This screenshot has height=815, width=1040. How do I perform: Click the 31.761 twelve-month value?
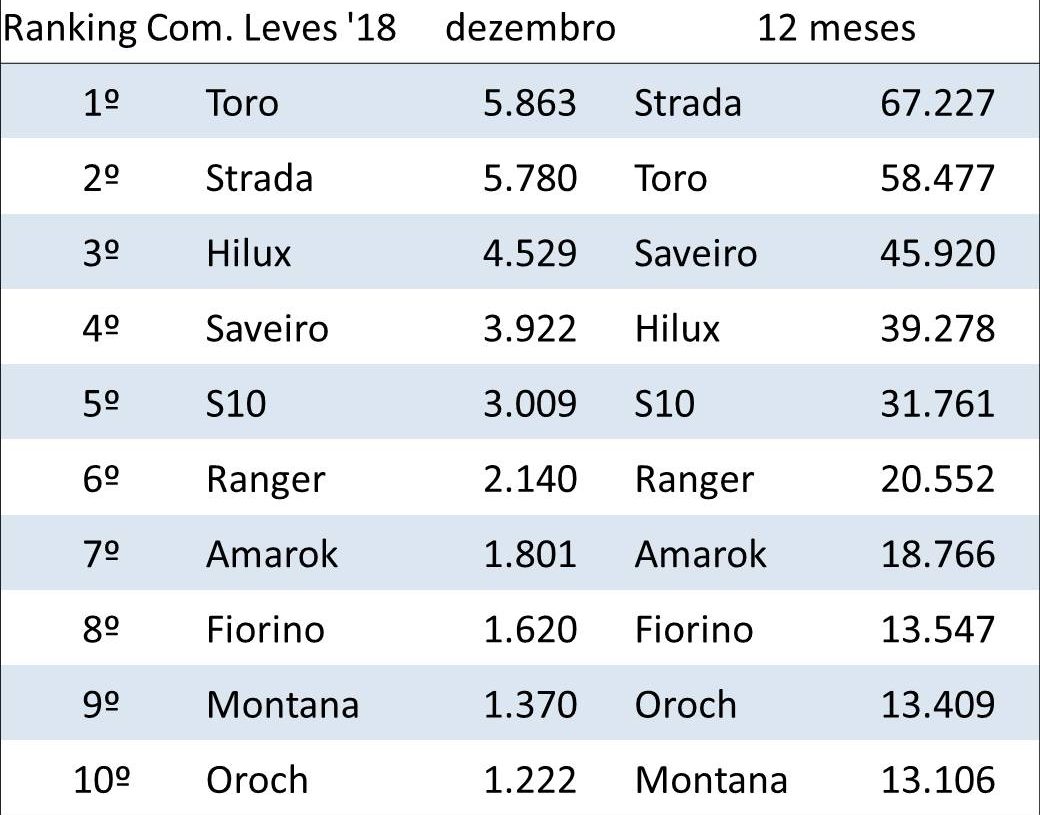click(x=937, y=404)
